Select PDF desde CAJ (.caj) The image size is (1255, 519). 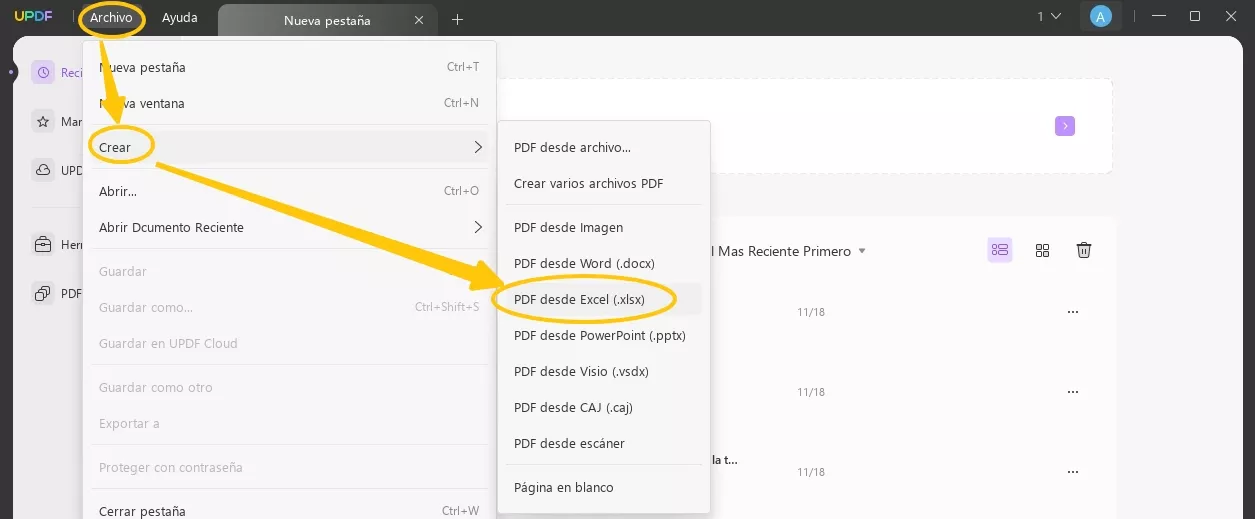(603, 407)
